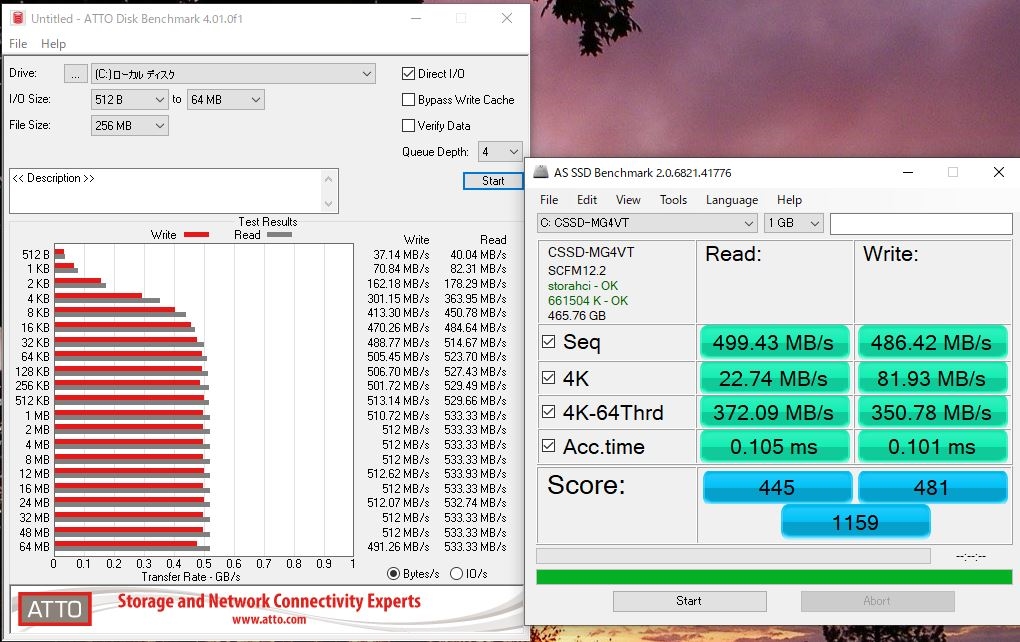Open the I/O Size end dropdown showing 64 MB
Viewport: 1020px width, 642px height.
click(x=226, y=100)
